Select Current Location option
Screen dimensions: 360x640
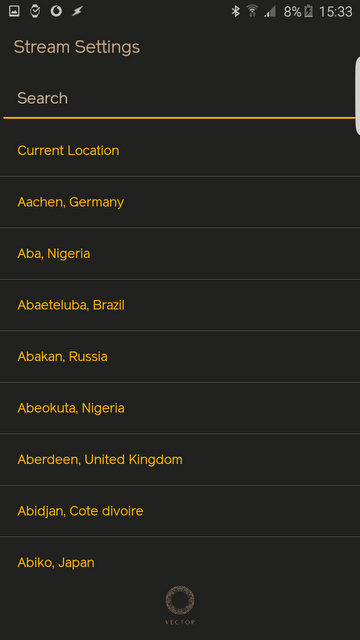click(180, 151)
